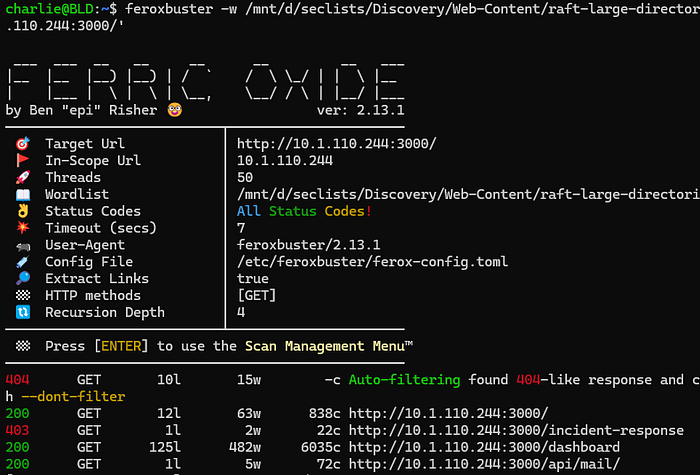Click the FERIC OXIDE ASCII art banner
700x475 pixels.
(205, 82)
